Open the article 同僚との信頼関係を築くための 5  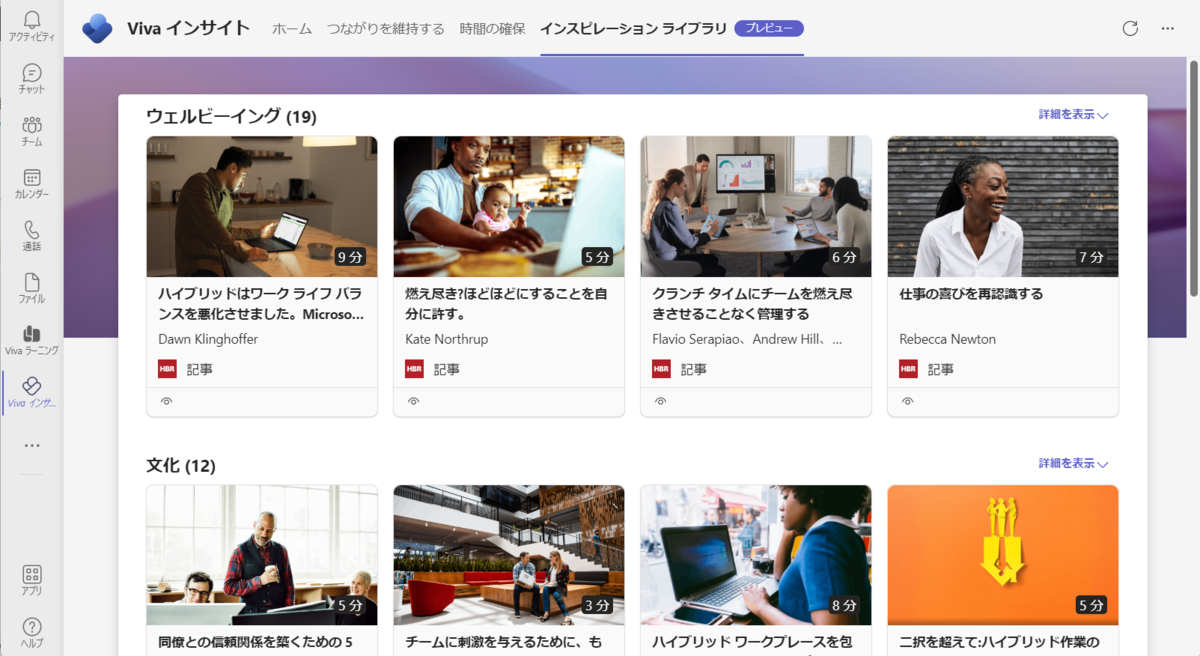tap(255, 642)
